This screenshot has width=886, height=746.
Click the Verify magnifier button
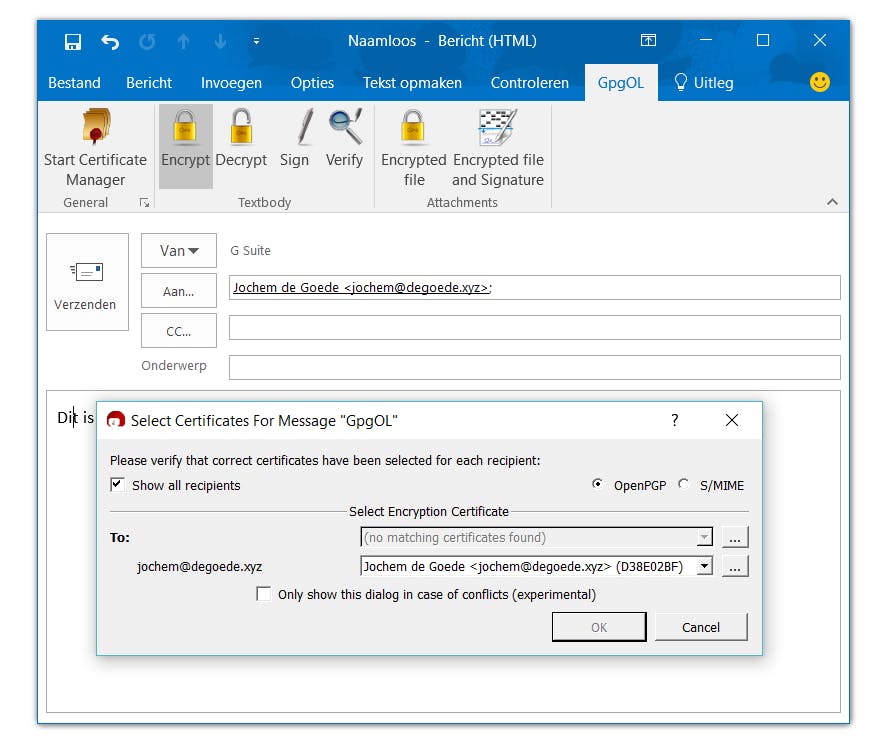[x=344, y=140]
